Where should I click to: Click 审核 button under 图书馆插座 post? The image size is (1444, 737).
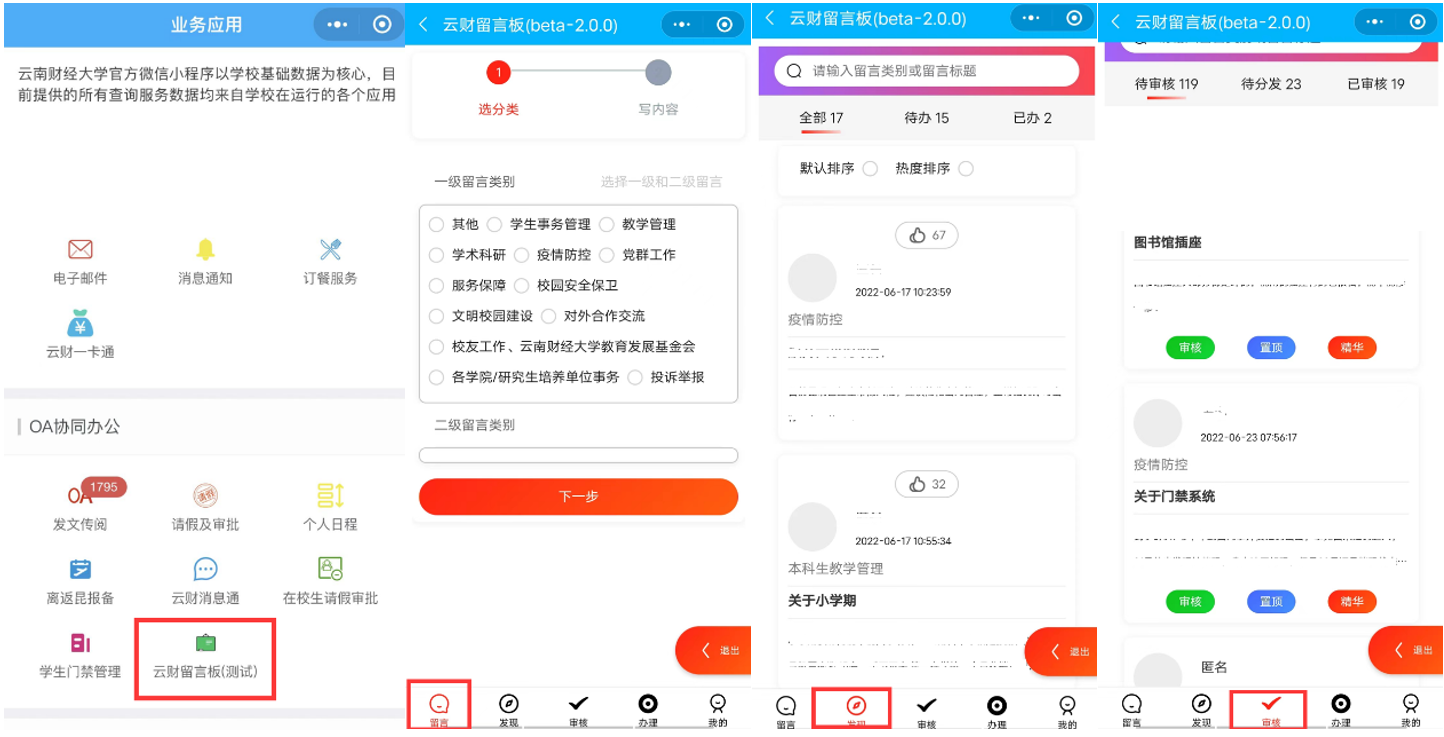tap(1190, 348)
